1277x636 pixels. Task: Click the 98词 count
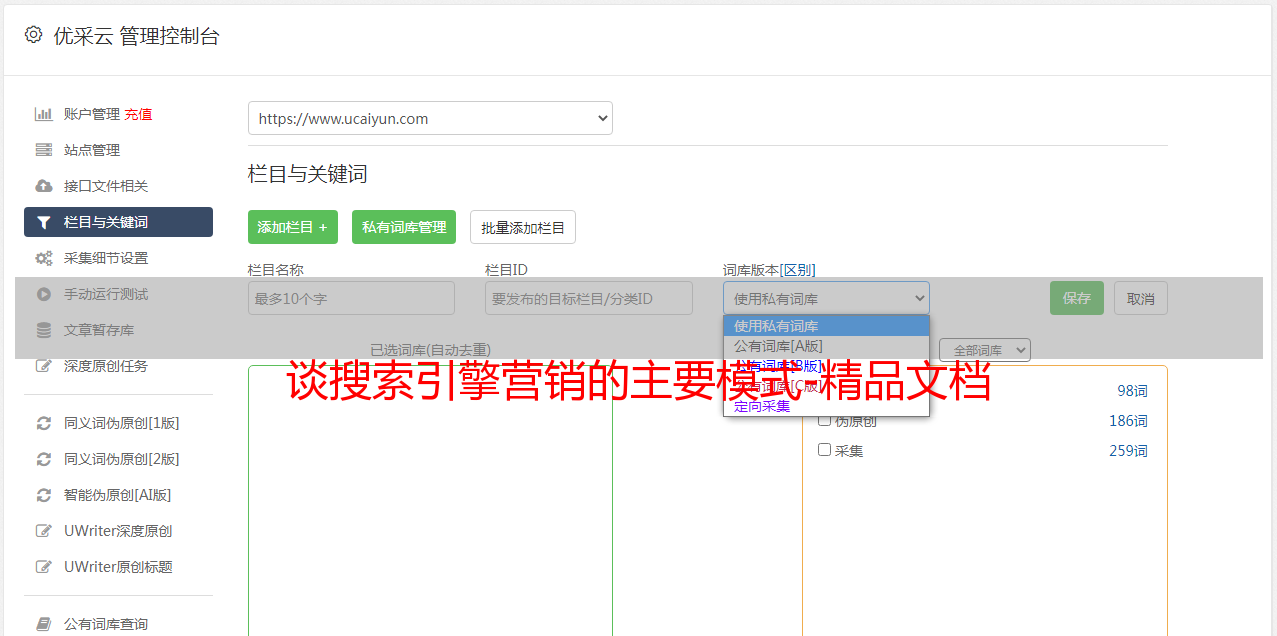tap(1132, 391)
